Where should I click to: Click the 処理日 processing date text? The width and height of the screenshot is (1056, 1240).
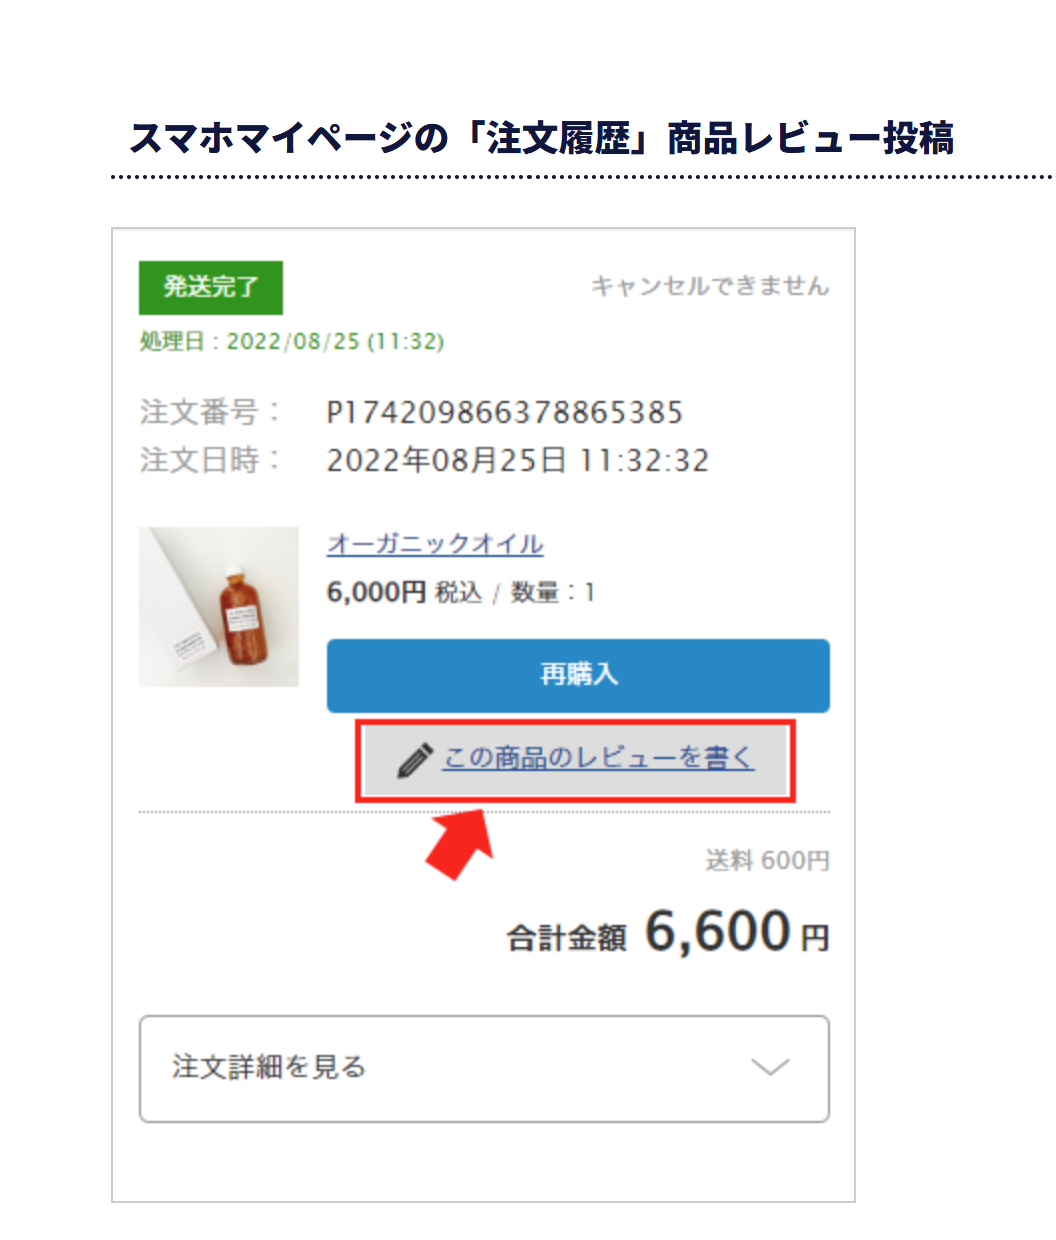(290, 340)
